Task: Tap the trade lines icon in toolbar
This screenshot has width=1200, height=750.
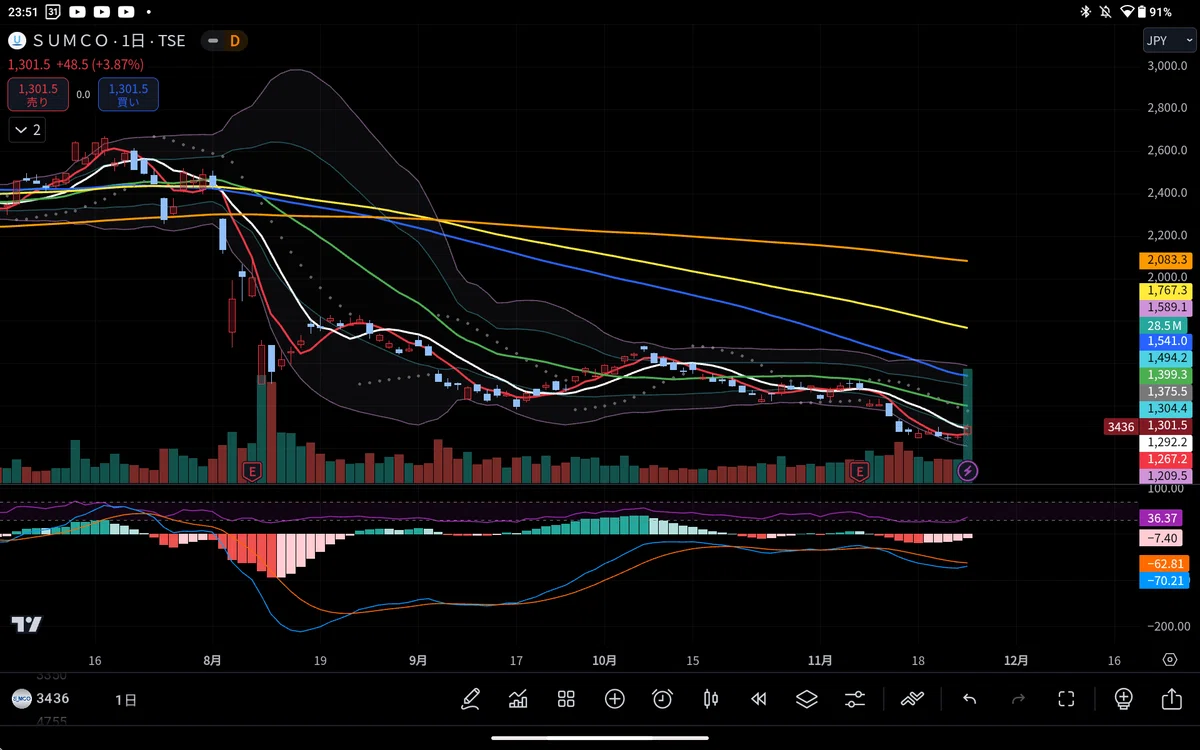Action: (x=912, y=699)
